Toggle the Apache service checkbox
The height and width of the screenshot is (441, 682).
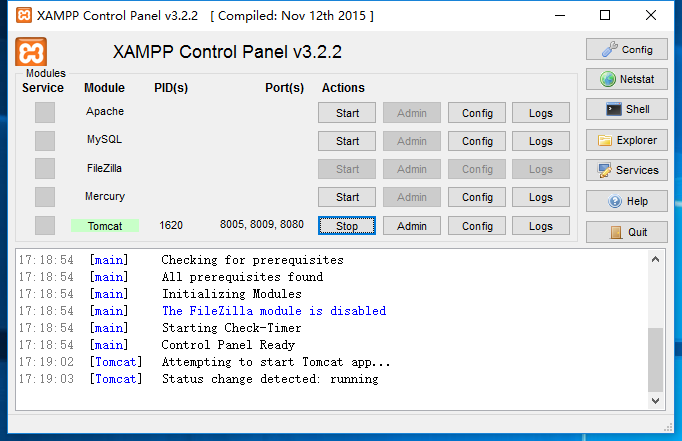click(x=45, y=112)
